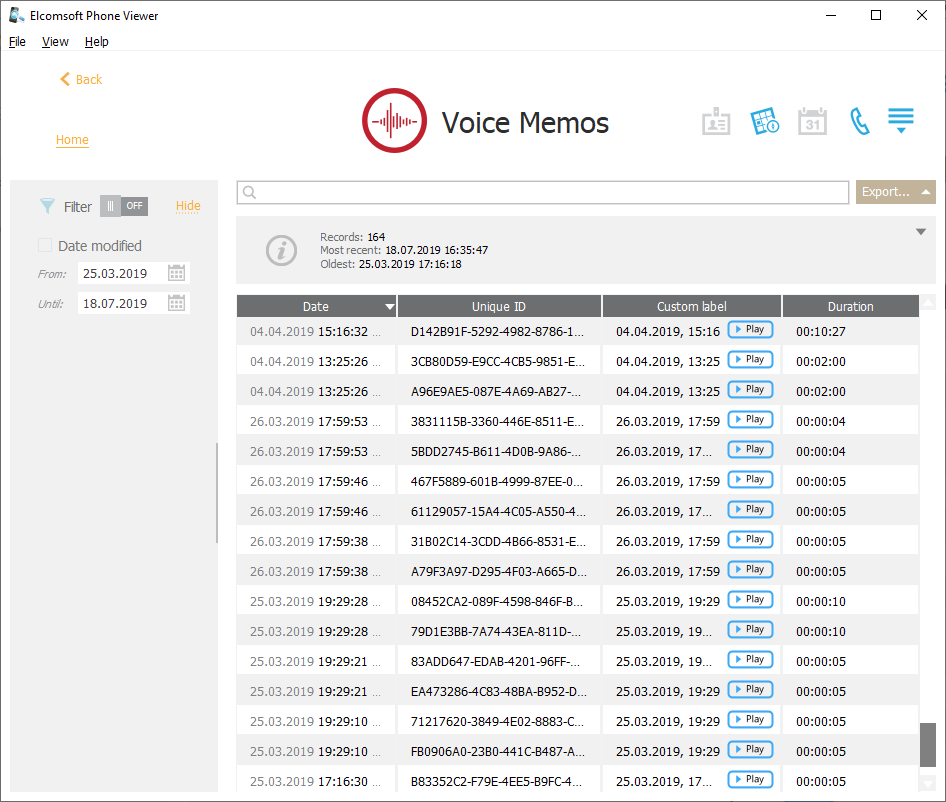This screenshot has height=802, width=946.
Task: Sort by the Date column header
Action: pos(316,307)
